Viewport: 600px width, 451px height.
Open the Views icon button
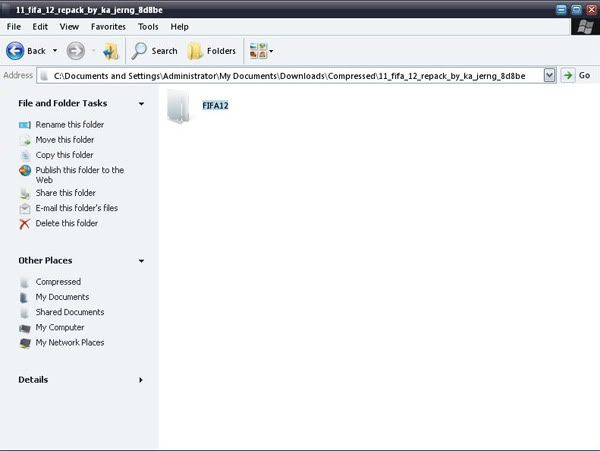(x=258, y=51)
